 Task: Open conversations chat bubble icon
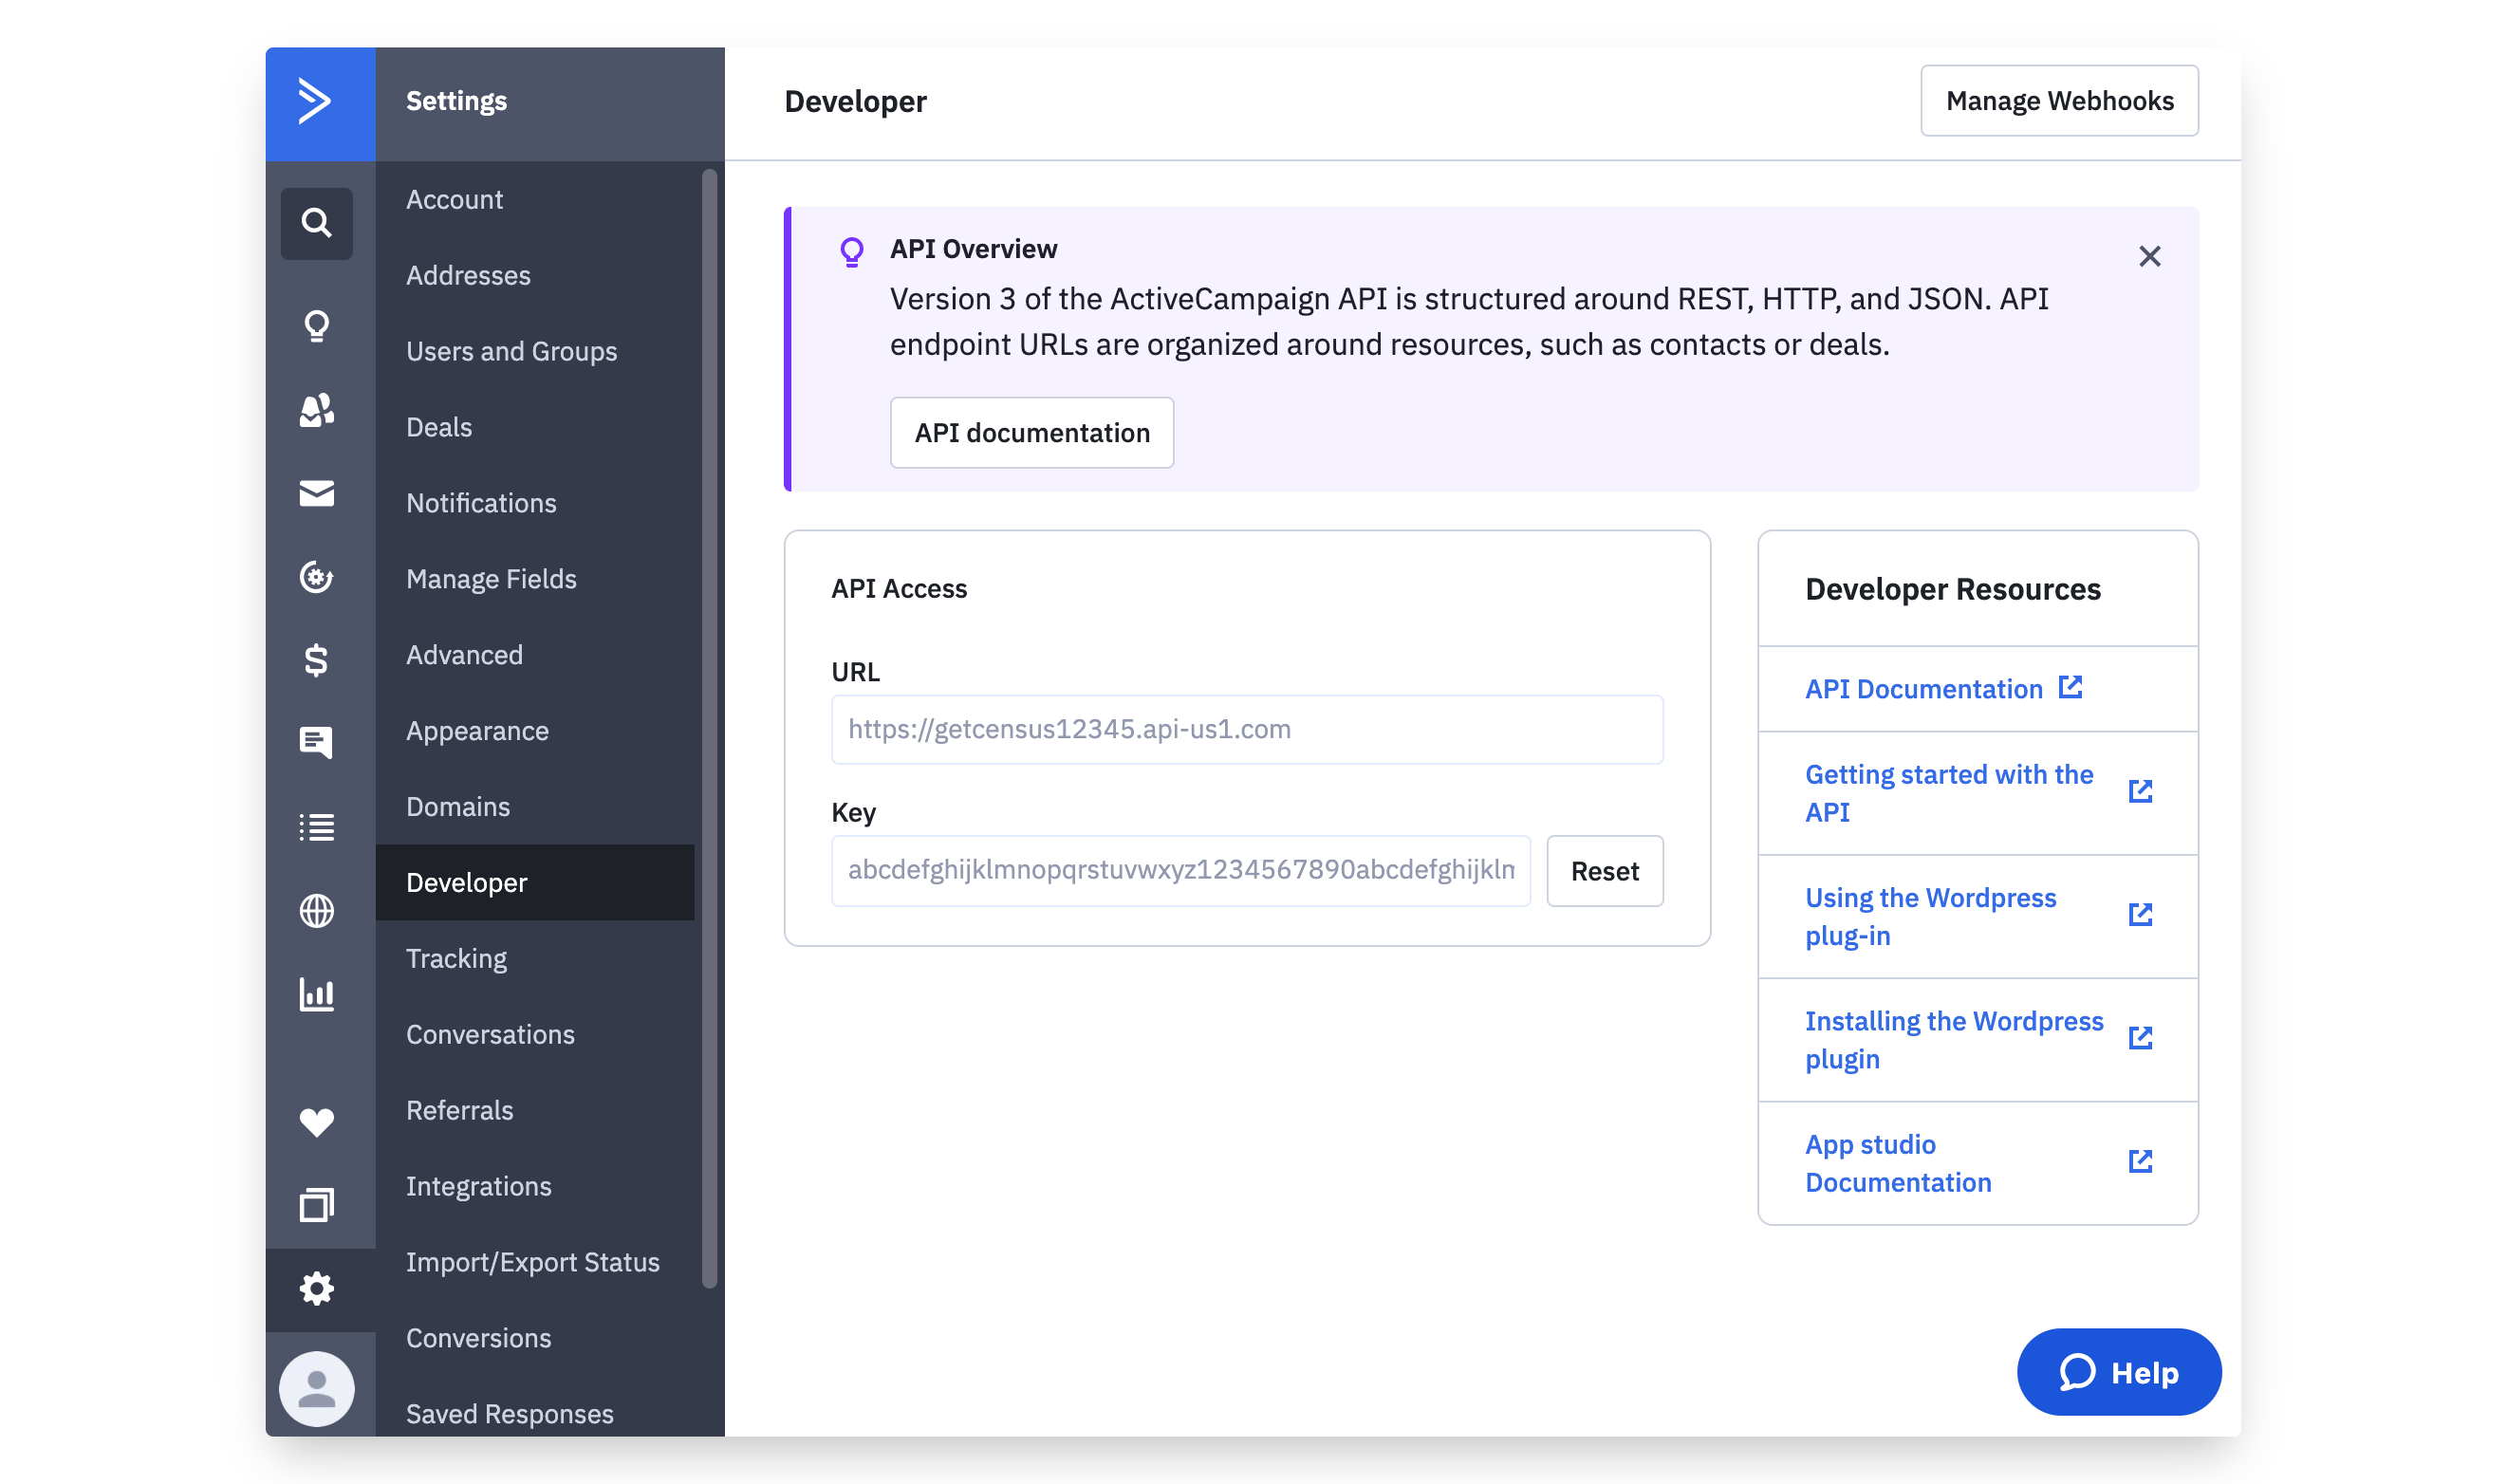pos(316,742)
